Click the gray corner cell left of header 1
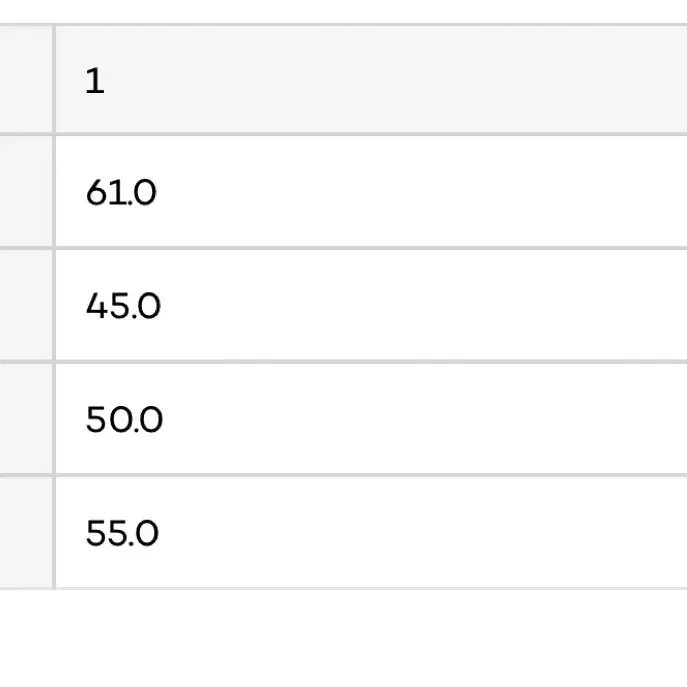 (x=26, y=79)
